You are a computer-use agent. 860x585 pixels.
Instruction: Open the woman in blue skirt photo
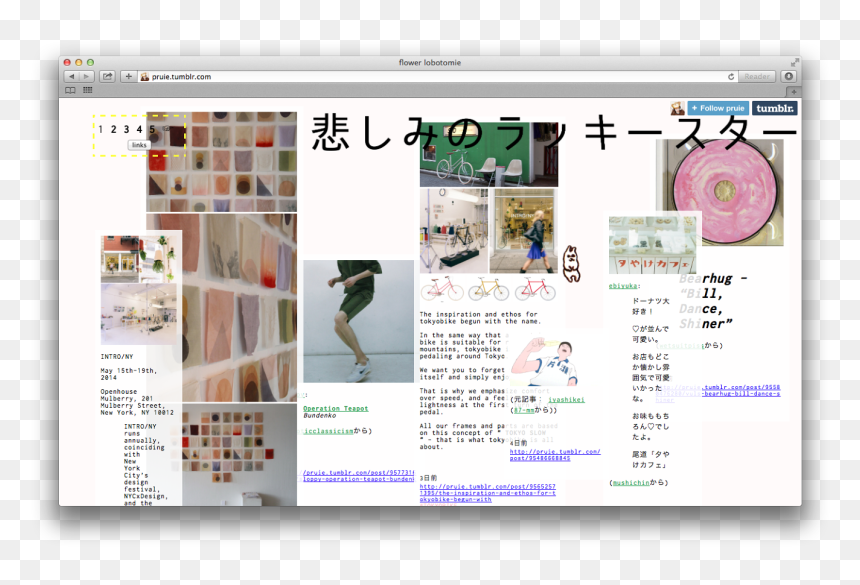click(523, 231)
